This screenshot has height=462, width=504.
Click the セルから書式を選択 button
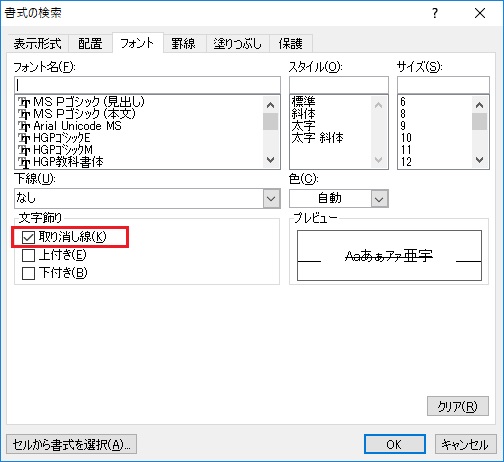[x=71, y=444]
